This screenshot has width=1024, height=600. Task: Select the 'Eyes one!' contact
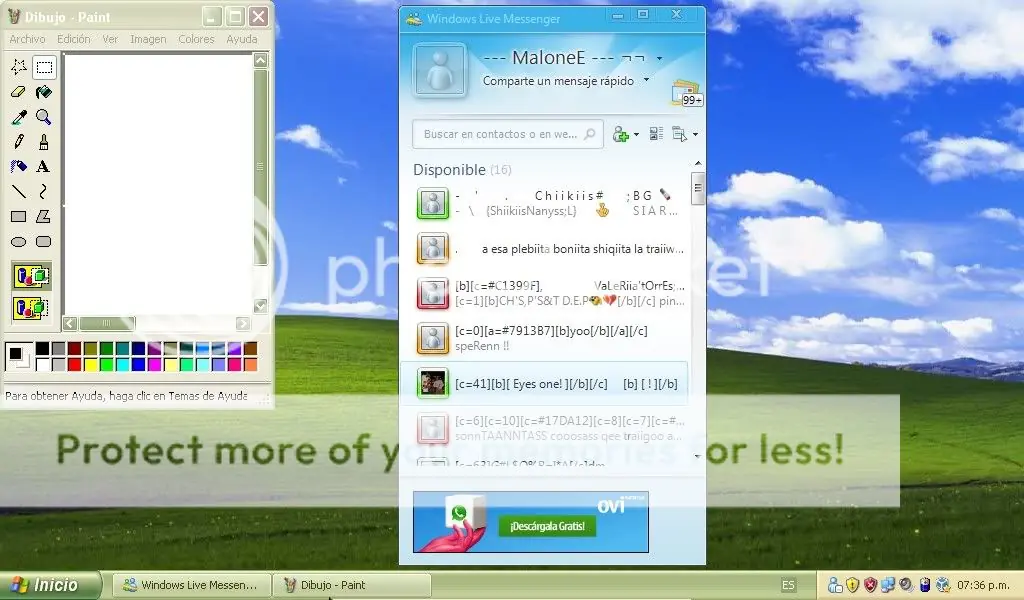544,383
